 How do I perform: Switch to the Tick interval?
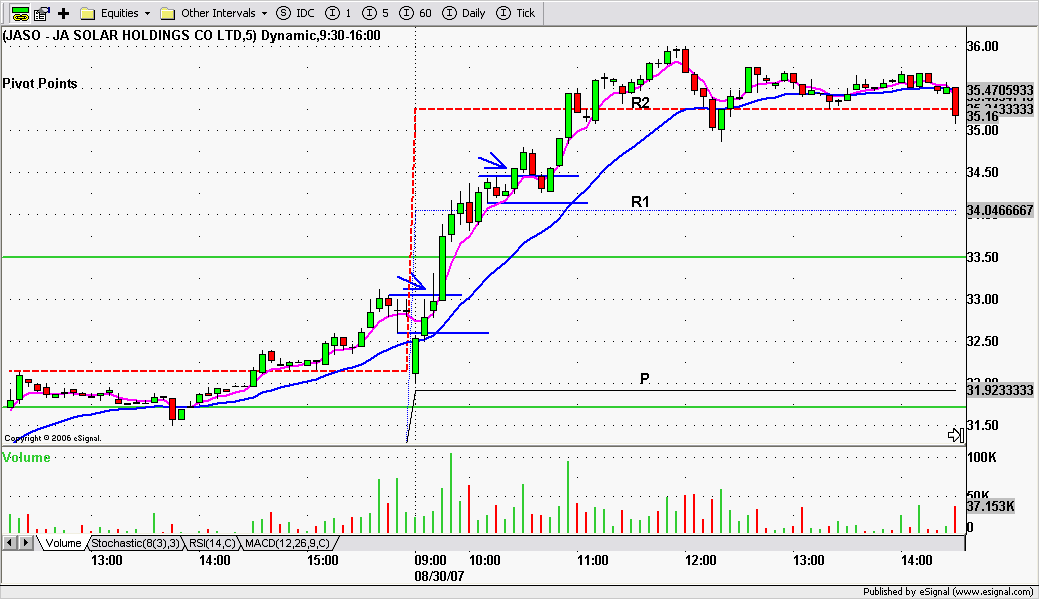[516, 13]
